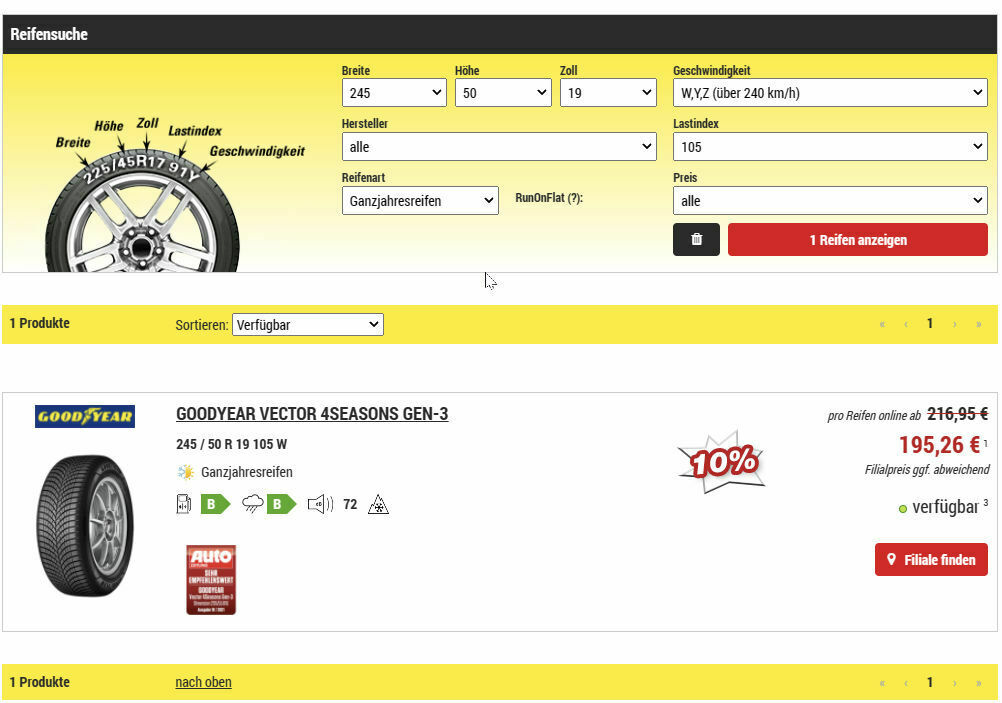Click the Goodyear brand logo

point(85,416)
